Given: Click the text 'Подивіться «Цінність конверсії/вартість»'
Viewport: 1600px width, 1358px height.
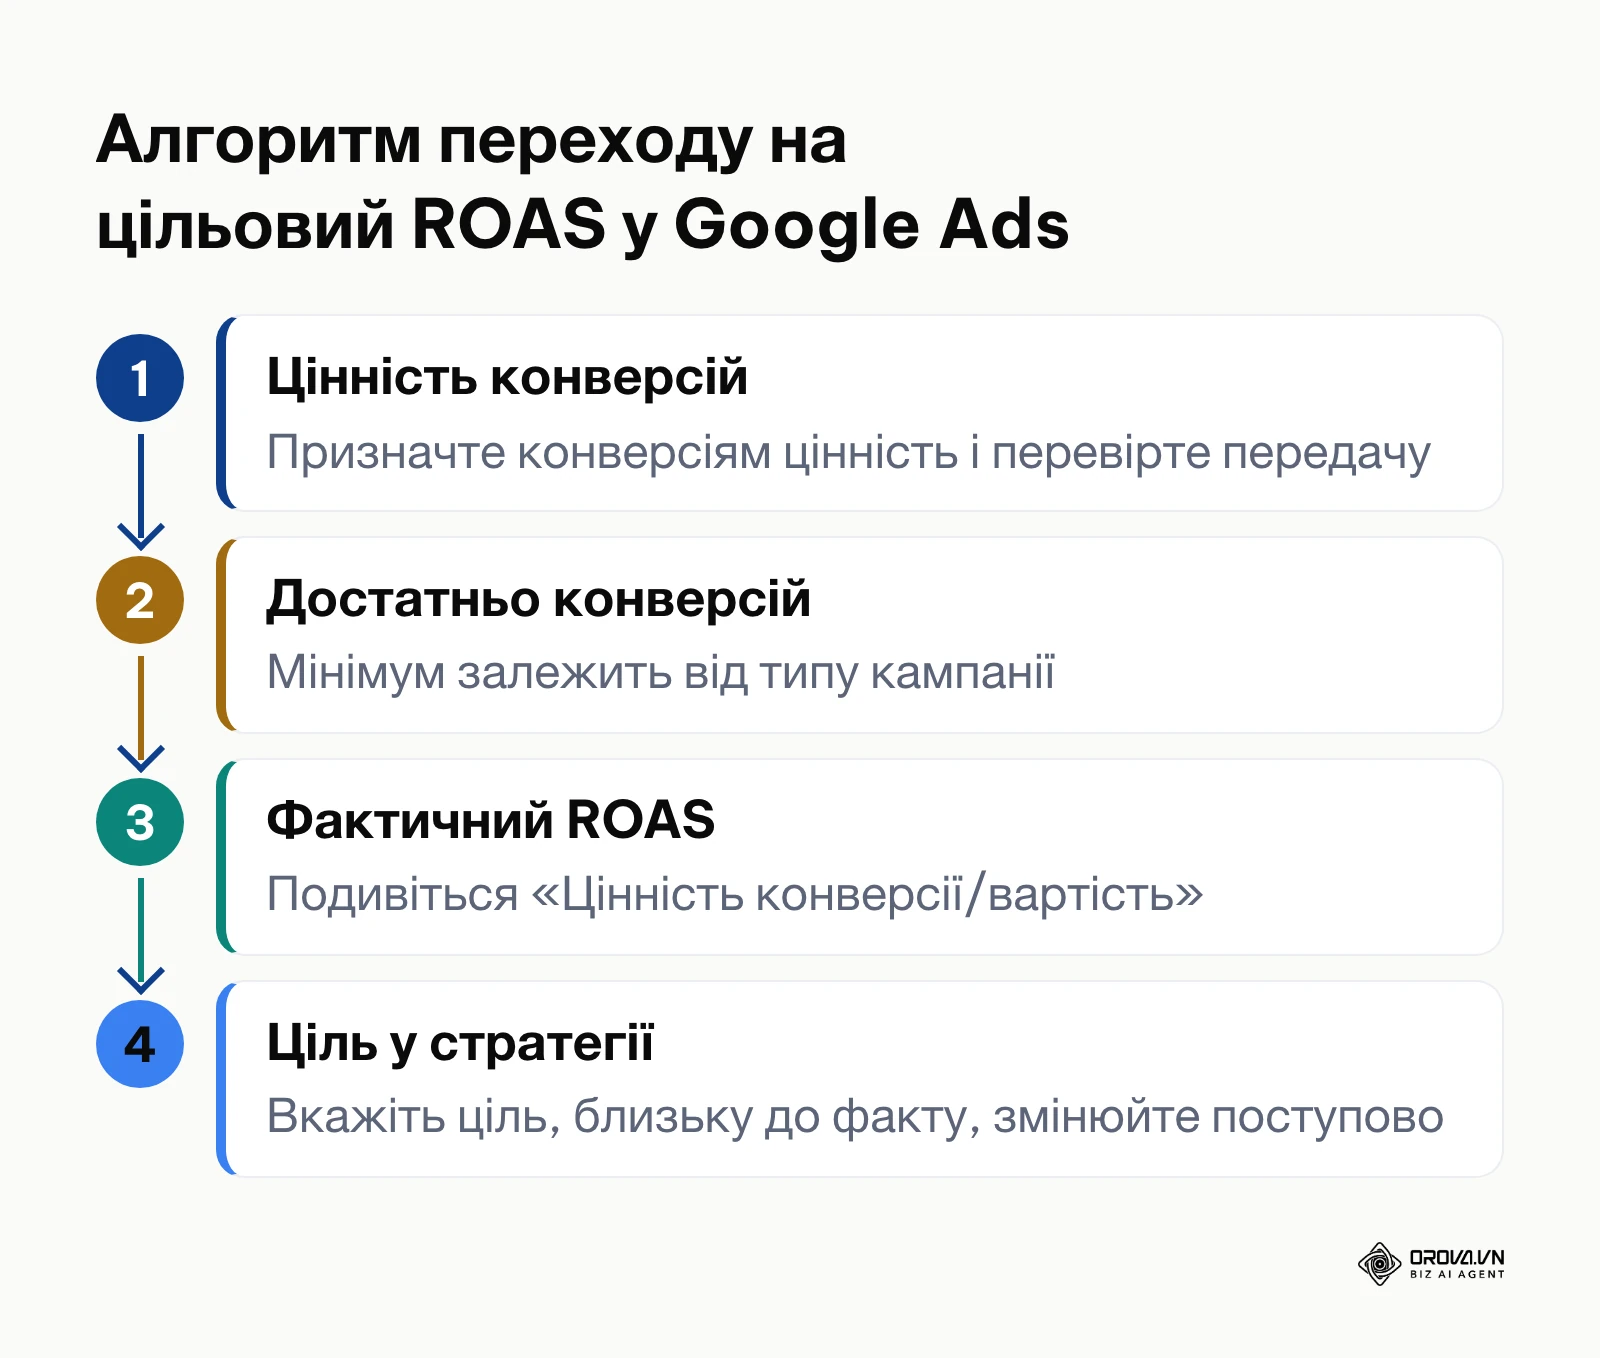Looking at the screenshot, I should tap(735, 894).
